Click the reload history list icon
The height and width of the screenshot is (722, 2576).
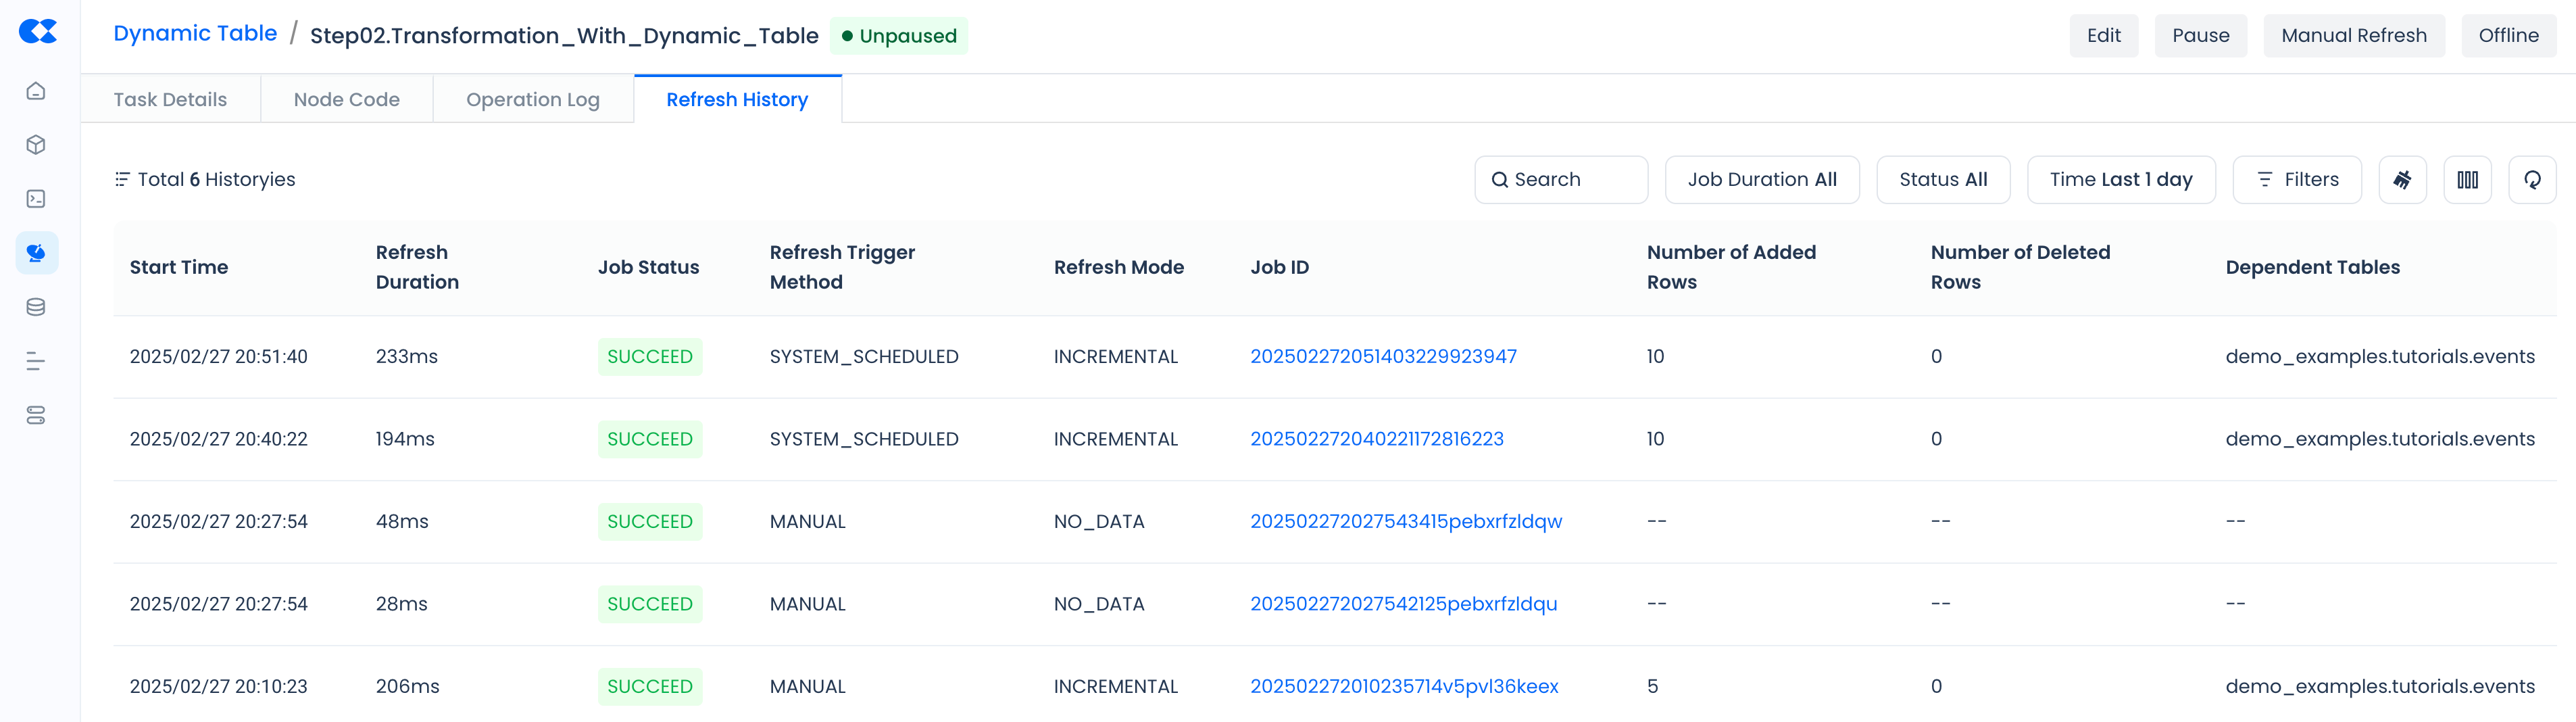2532,180
